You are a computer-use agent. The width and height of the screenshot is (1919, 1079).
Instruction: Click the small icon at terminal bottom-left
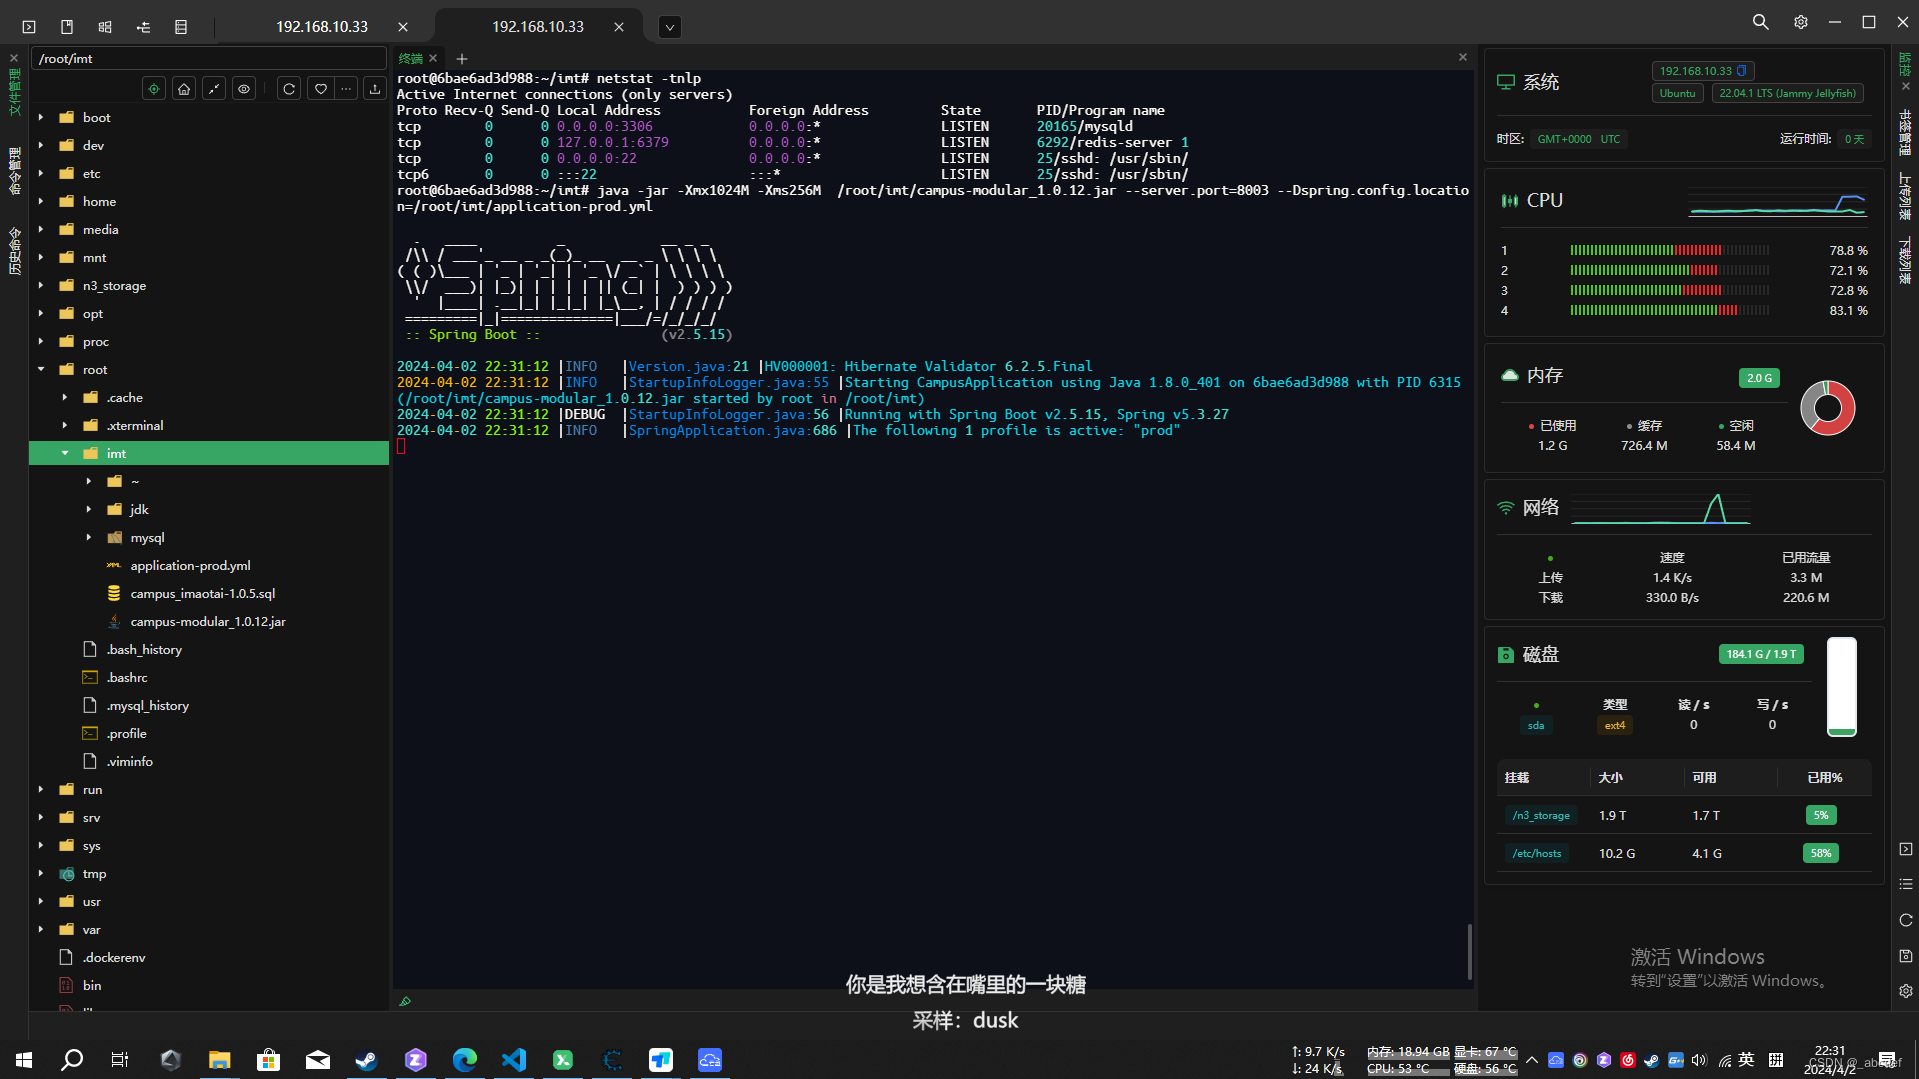[x=405, y=1001]
